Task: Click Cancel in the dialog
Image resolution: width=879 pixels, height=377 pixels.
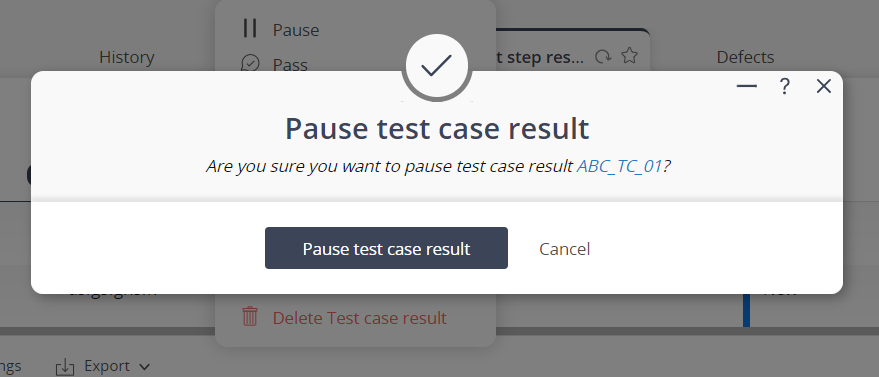Action: tap(565, 249)
